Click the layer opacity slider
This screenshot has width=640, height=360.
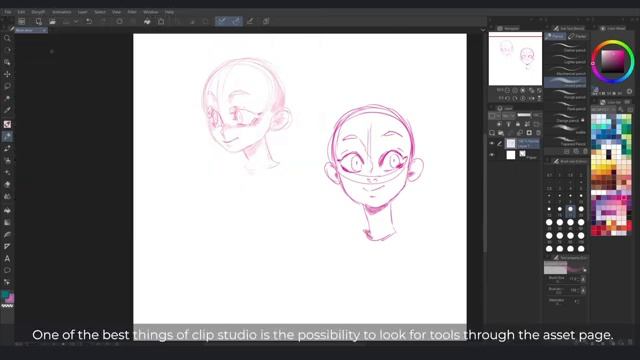click(x=524, y=116)
